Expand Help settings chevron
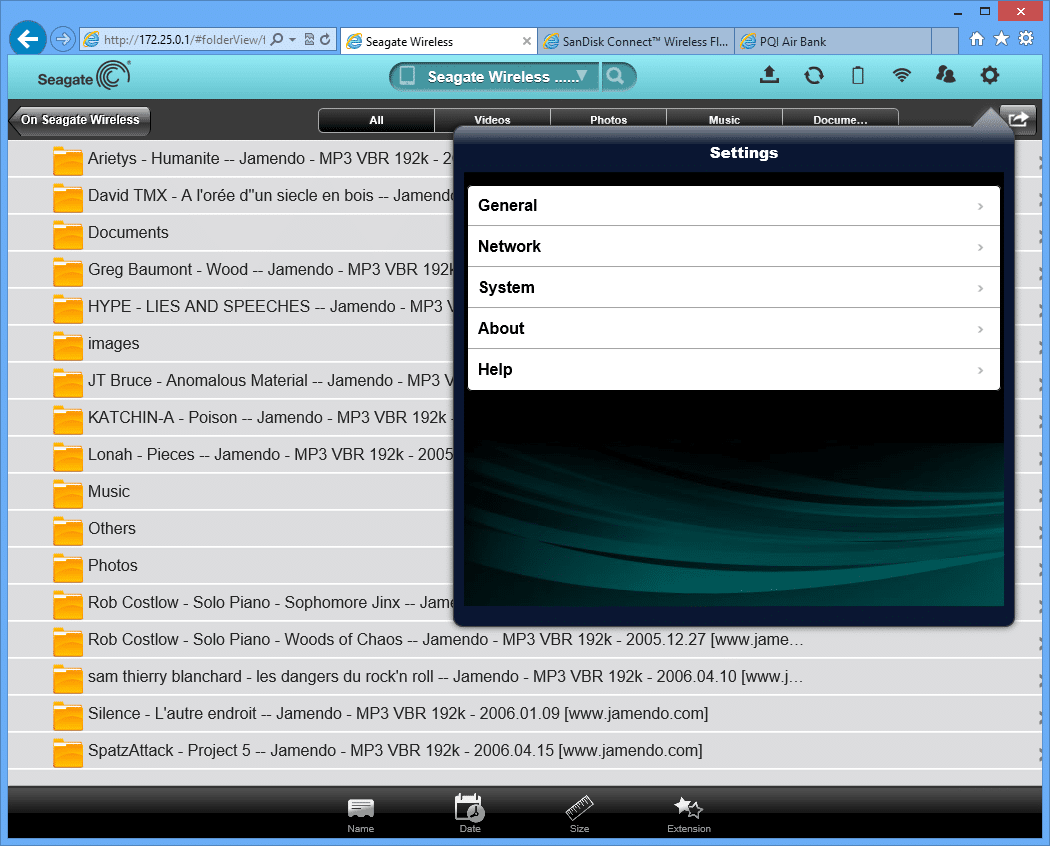The width and height of the screenshot is (1050, 846). [x=980, y=370]
